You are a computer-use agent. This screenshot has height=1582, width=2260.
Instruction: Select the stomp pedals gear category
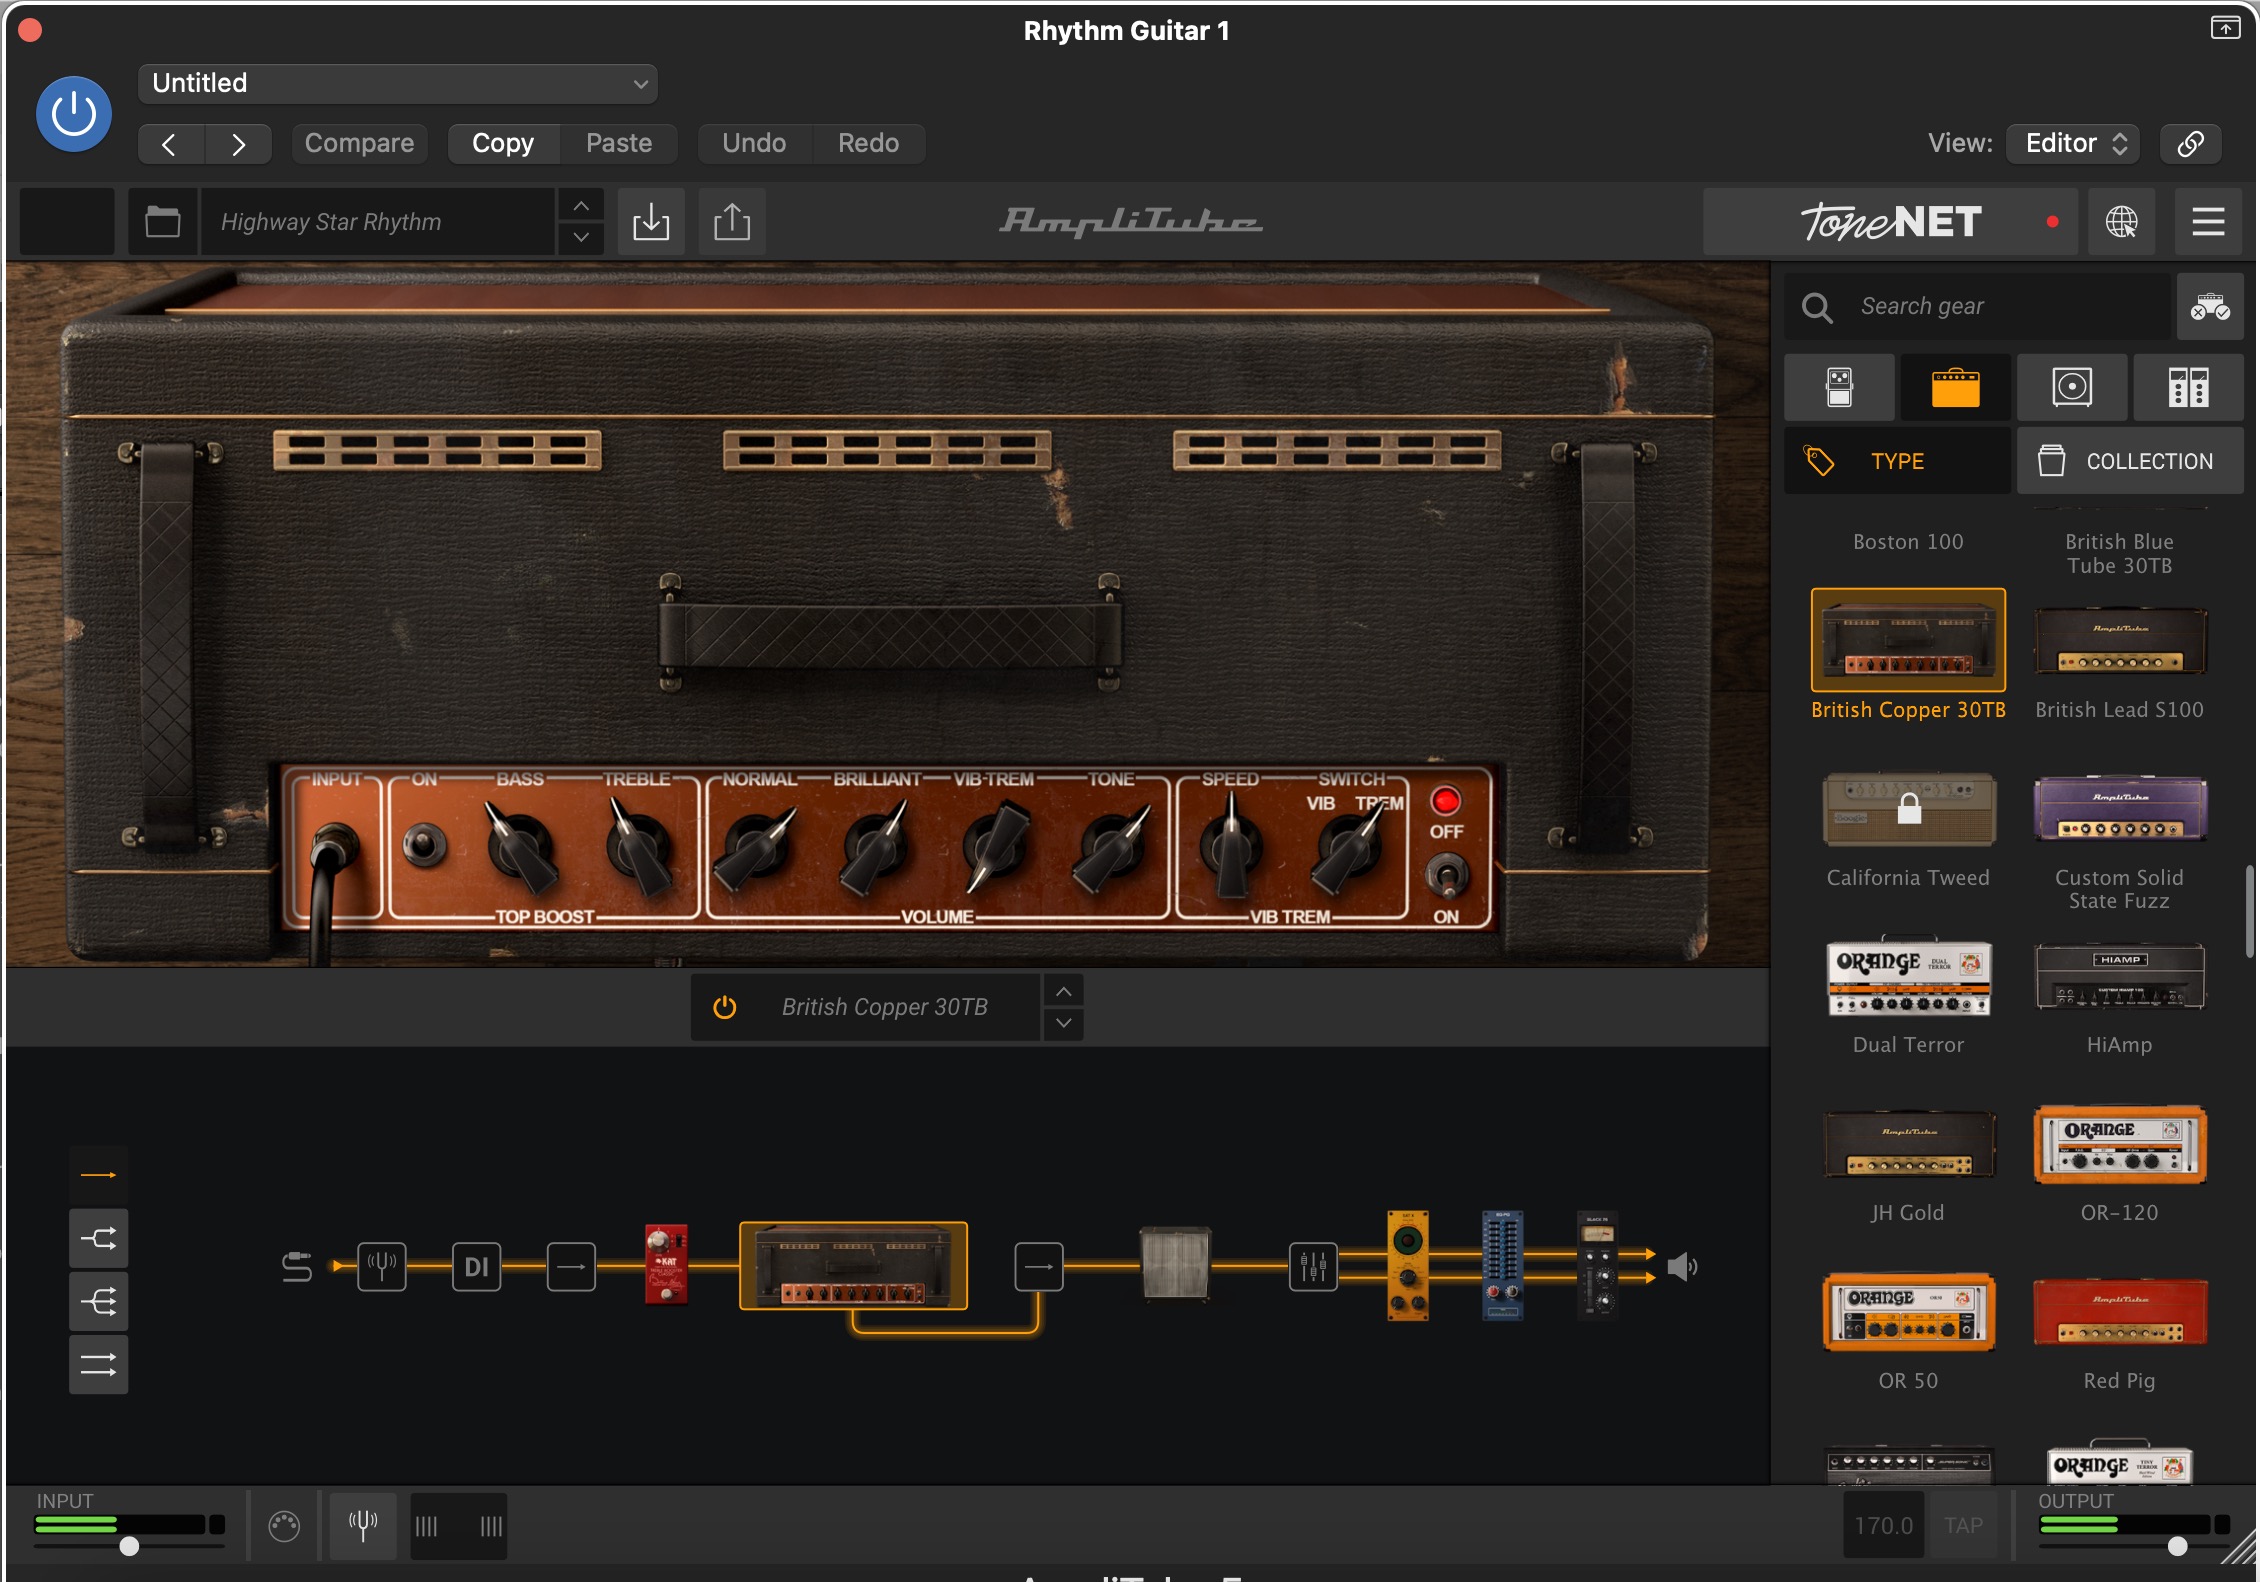pos(1840,387)
